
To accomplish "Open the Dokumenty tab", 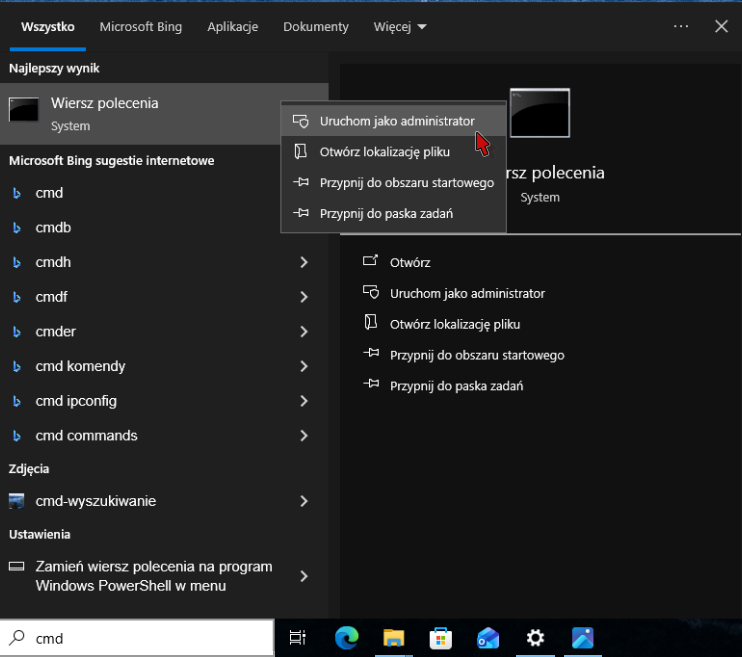I will [316, 27].
